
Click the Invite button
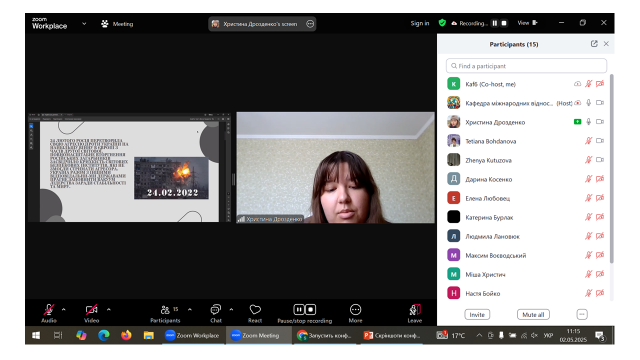point(477,315)
